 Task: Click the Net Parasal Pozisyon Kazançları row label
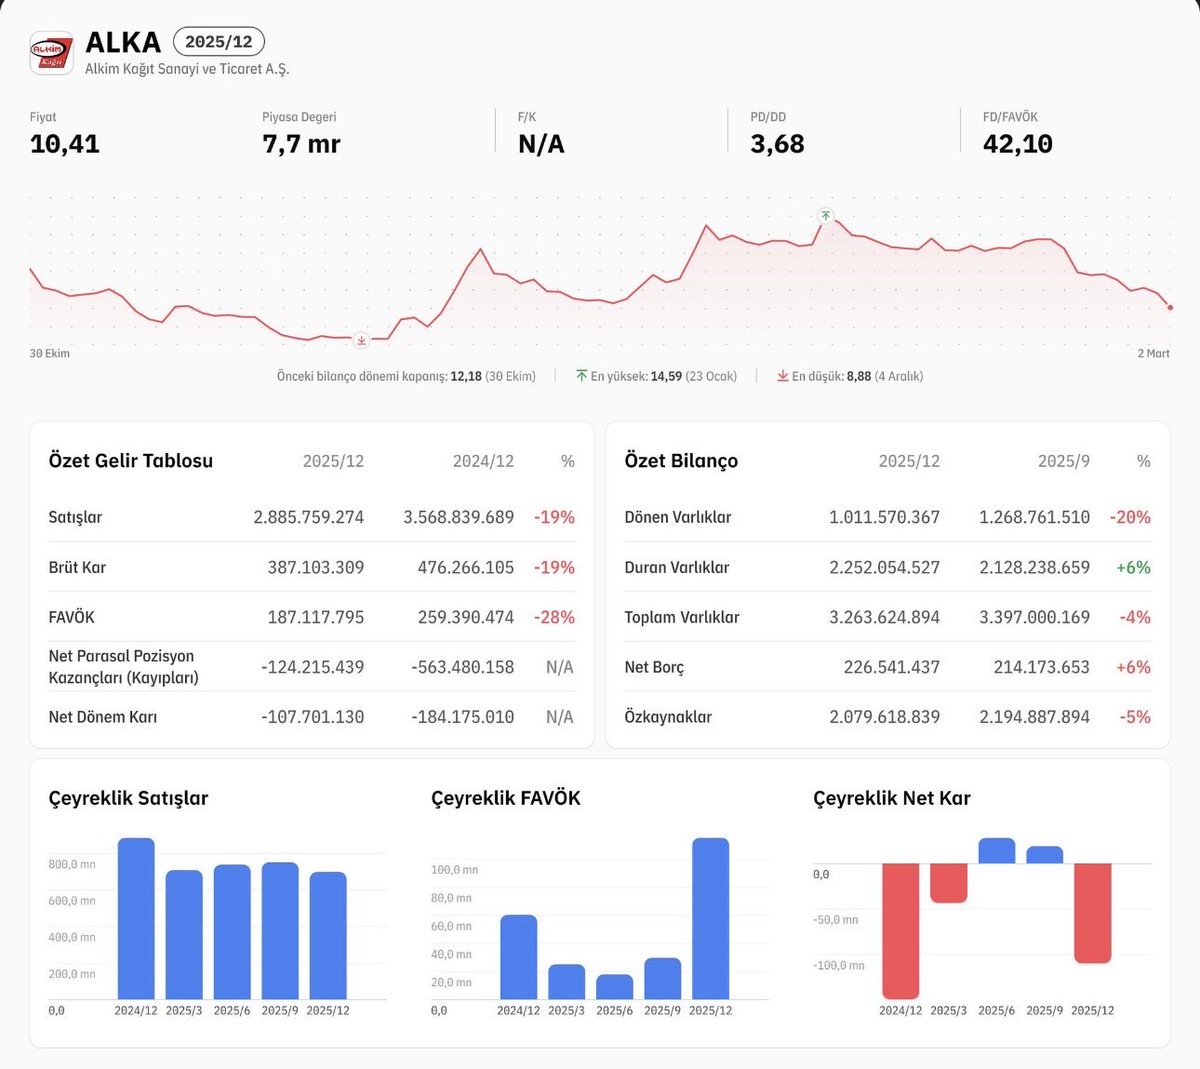(124, 667)
